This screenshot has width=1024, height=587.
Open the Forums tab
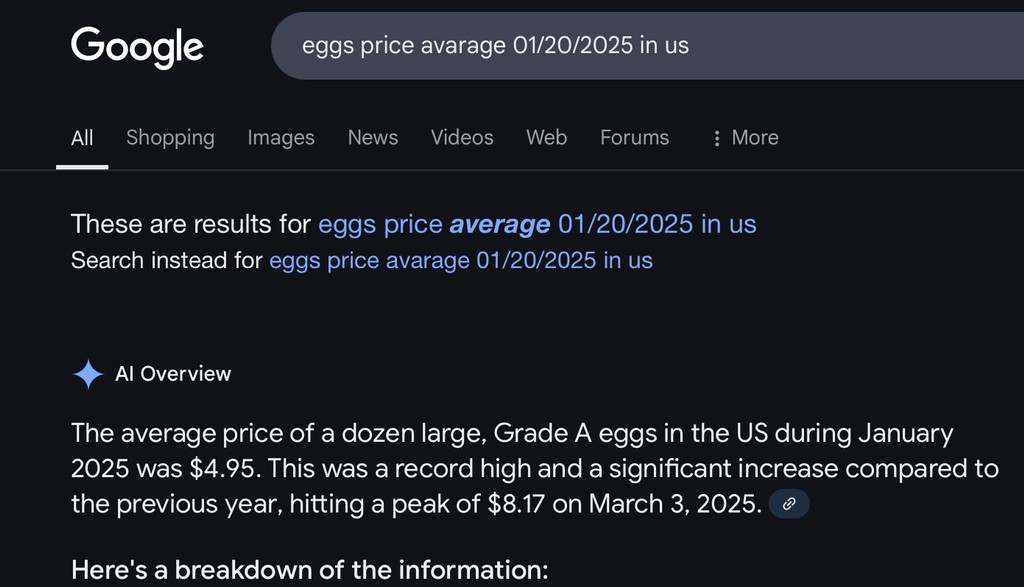(634, 138)
